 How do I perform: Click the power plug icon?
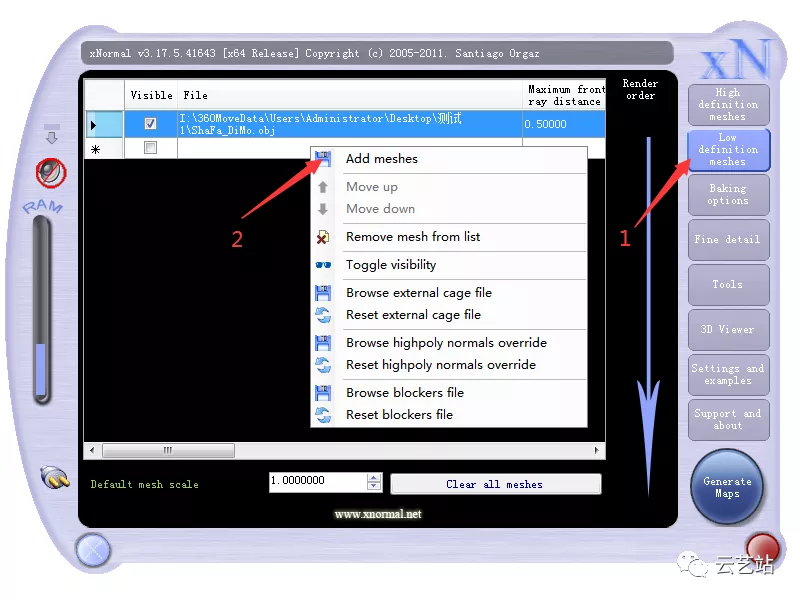tap(55, 478)
